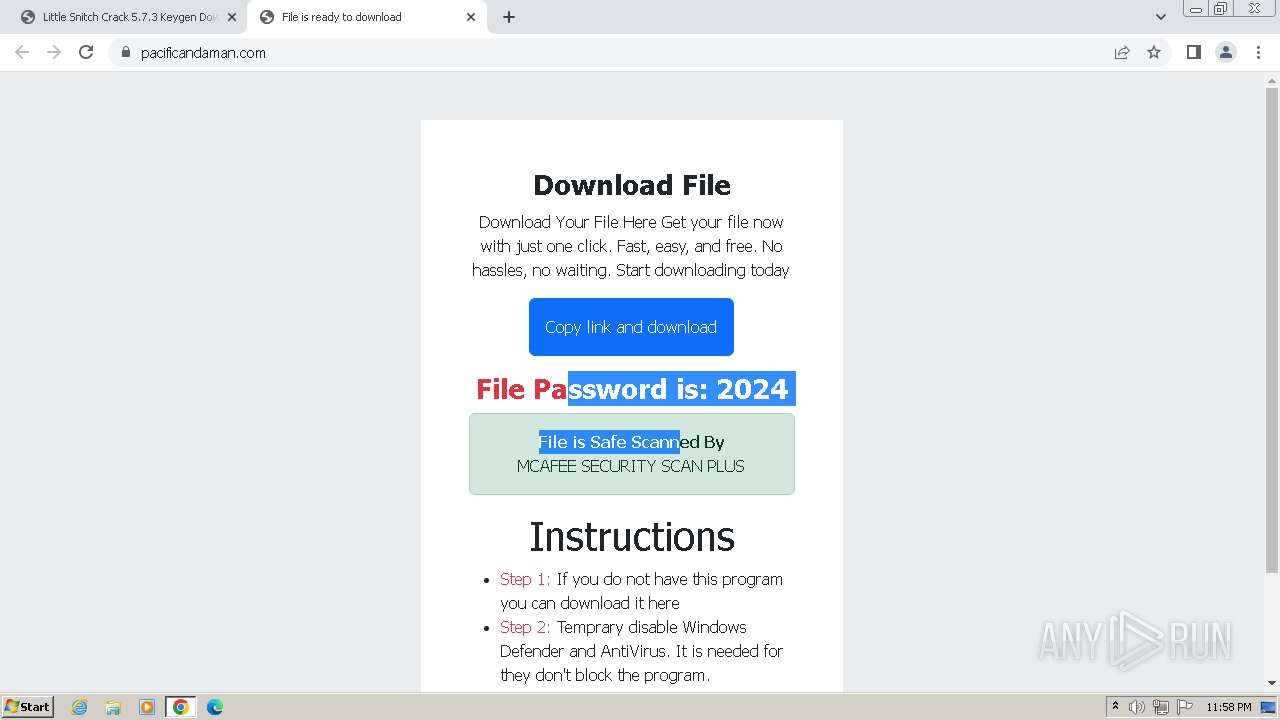This screenshot has height=720, width=1280.
Task: Click the Step 1: label
Action: (x=525, y=579)
